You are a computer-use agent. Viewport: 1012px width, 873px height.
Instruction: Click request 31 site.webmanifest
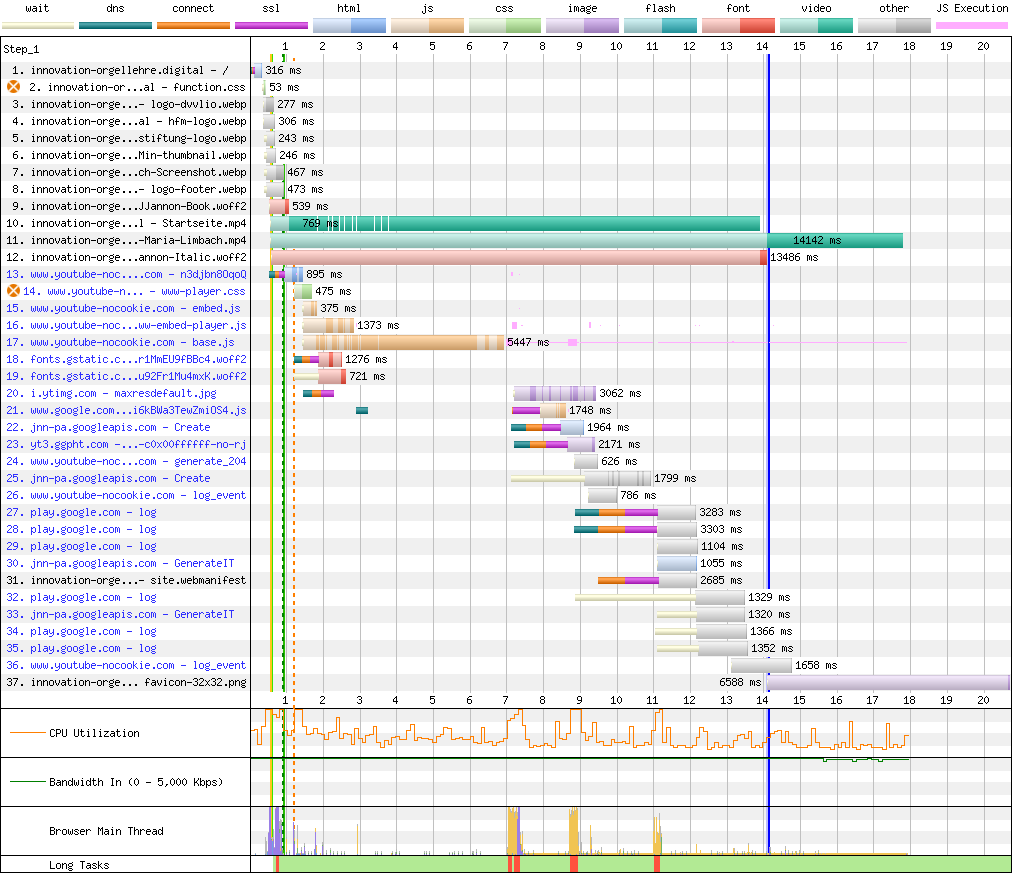(126, 580)
